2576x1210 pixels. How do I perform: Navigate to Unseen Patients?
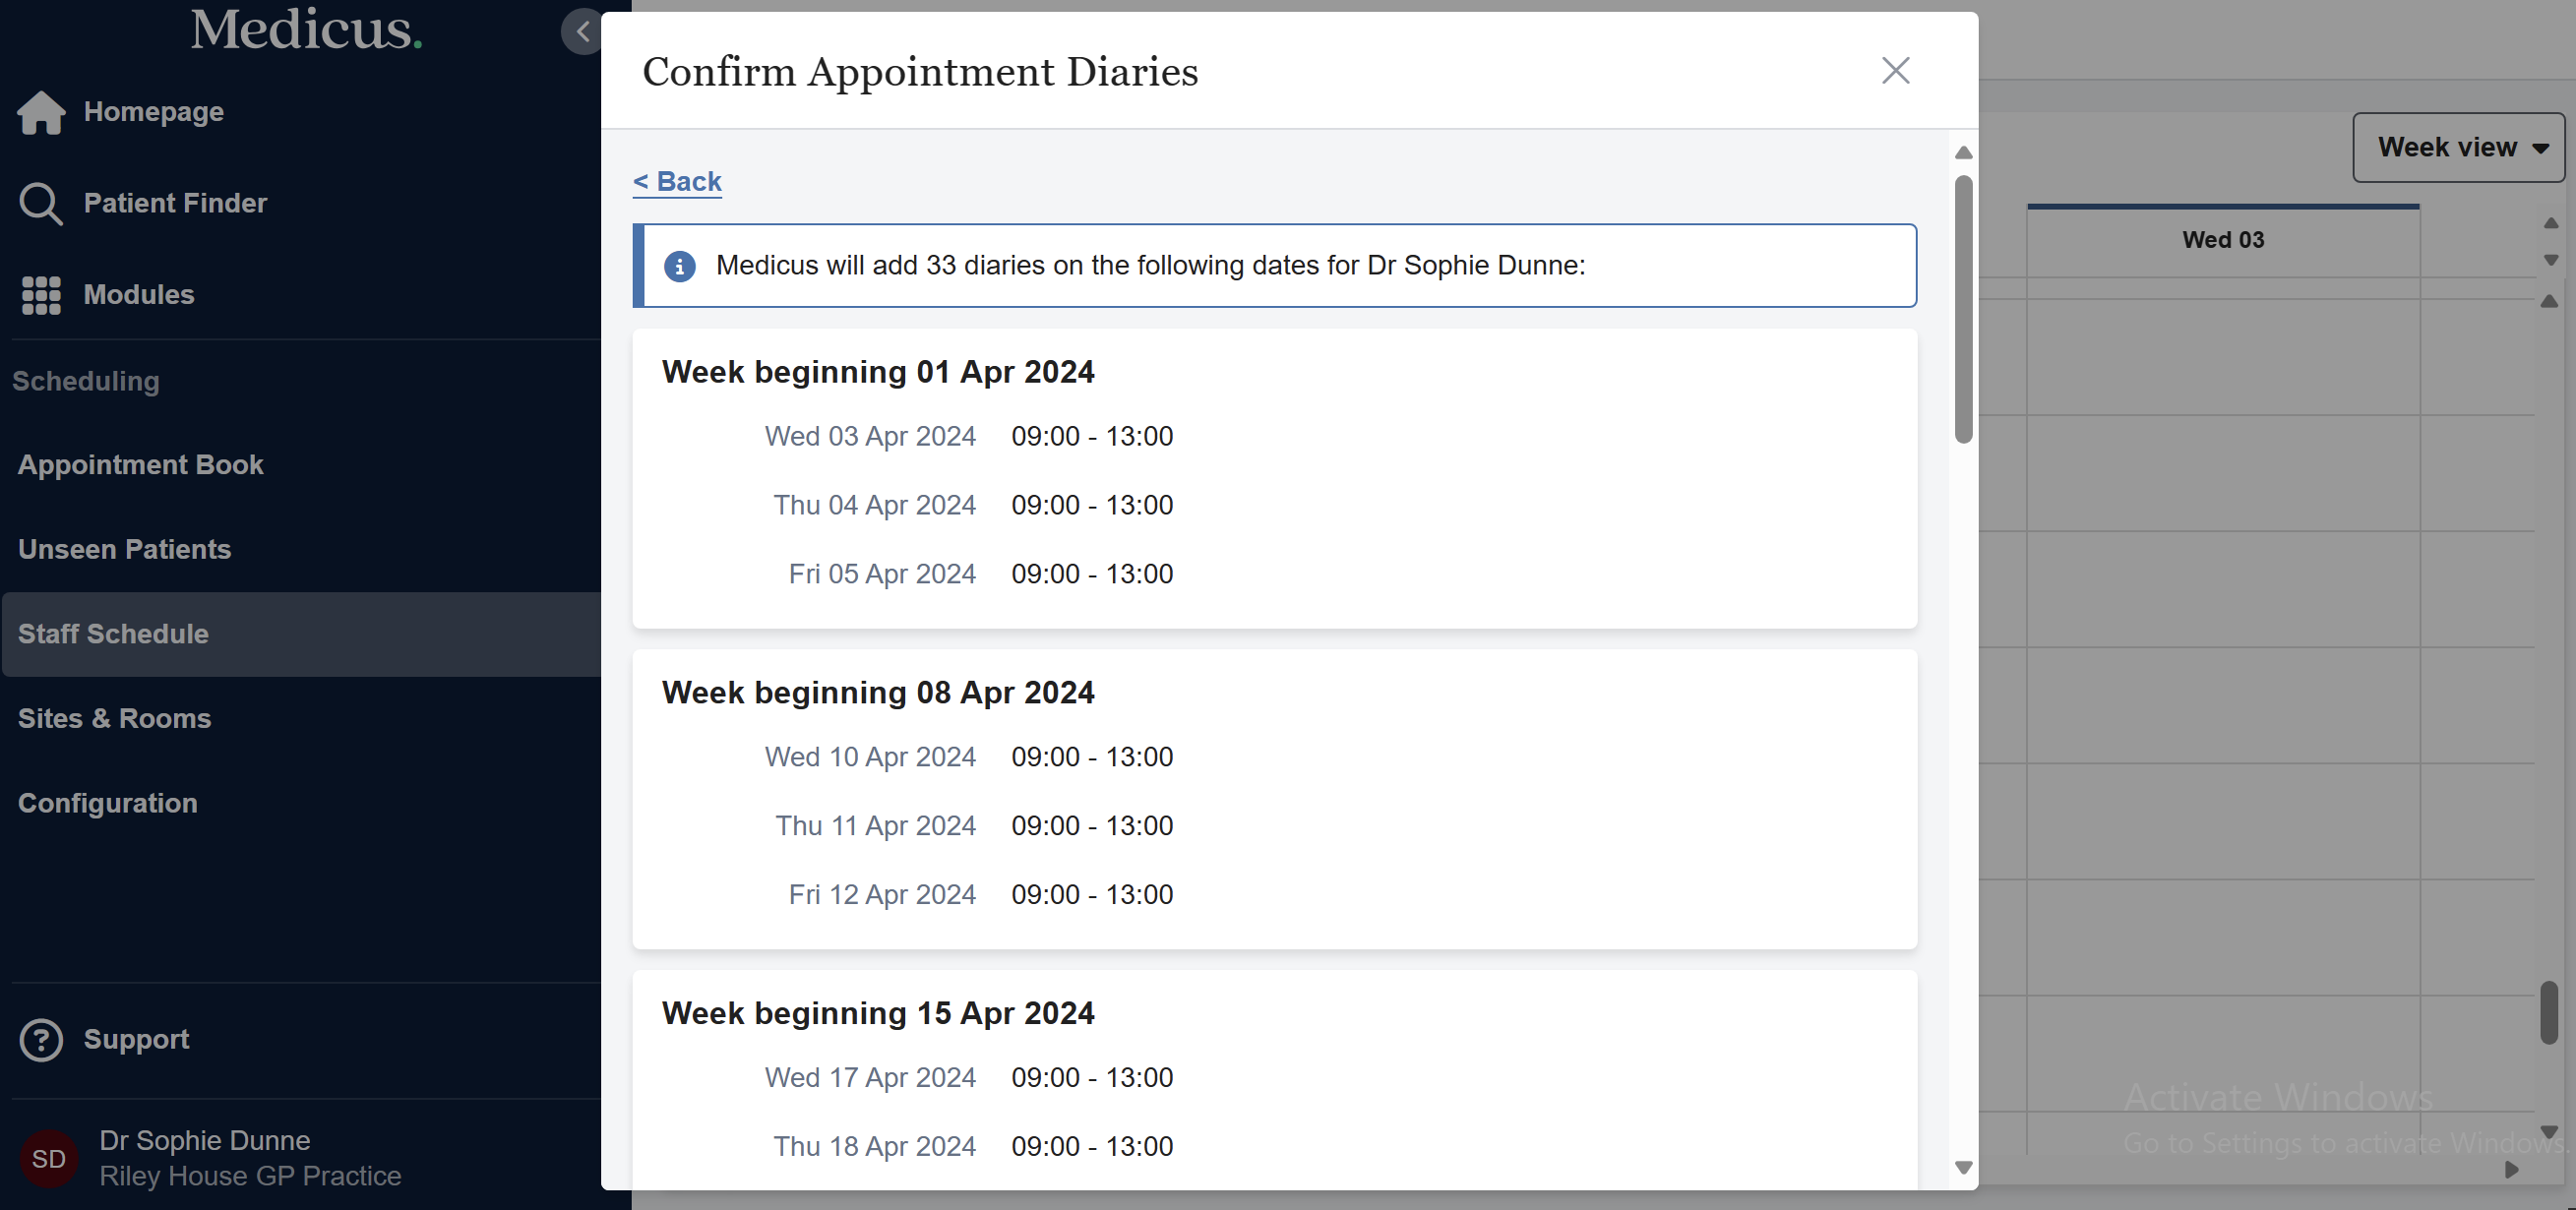124,548
